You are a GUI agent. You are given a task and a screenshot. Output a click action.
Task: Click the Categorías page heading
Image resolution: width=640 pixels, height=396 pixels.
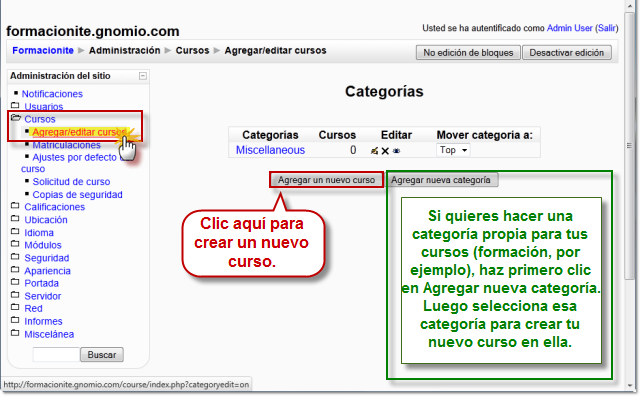pyautogui.click(x=384, y=91)
